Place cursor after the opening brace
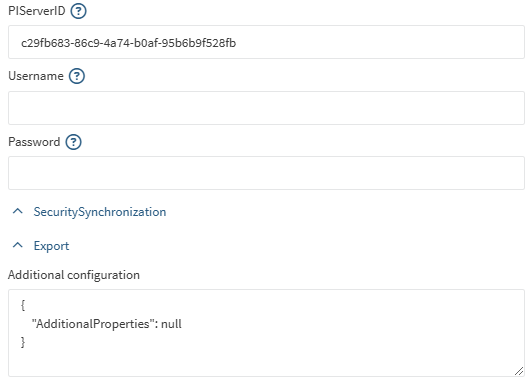The image size is (531, 383). coord(23,305)
